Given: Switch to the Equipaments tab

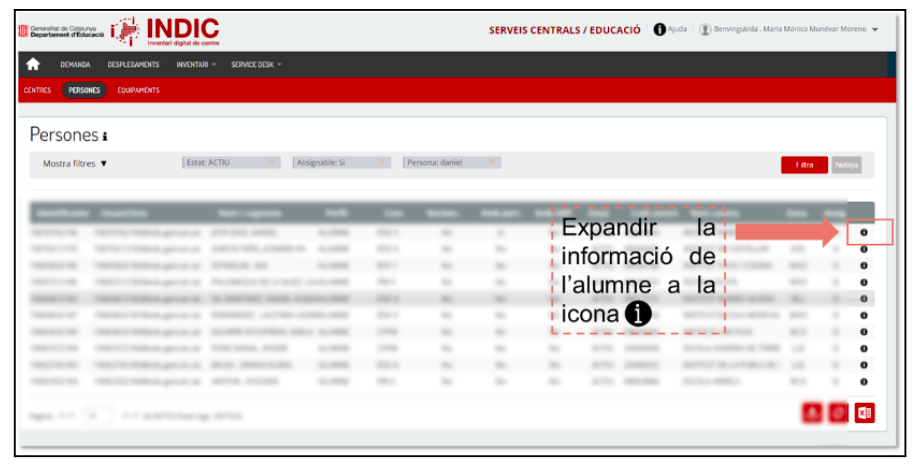Looking at the screenshot, I should click(x=138, y=90).
